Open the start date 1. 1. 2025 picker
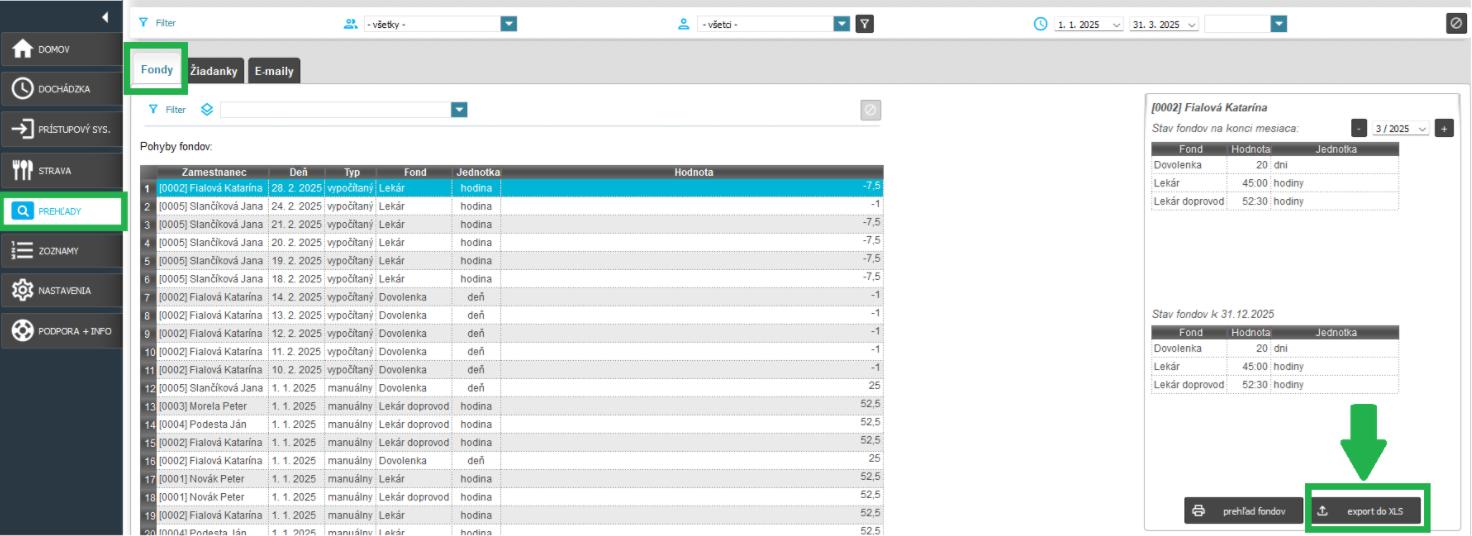The height and width of the screenshot is (536, 1472). point(1090,24)
